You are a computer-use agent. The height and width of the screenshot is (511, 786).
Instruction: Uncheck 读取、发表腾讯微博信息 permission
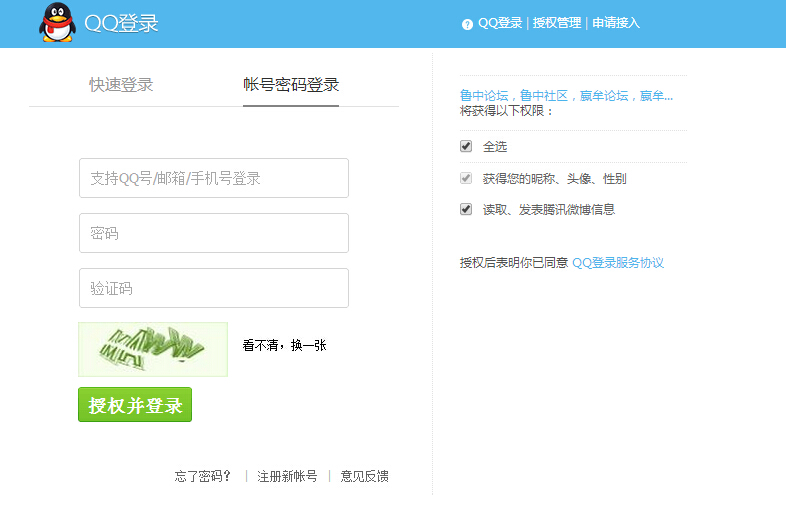(x=466, y=209)
